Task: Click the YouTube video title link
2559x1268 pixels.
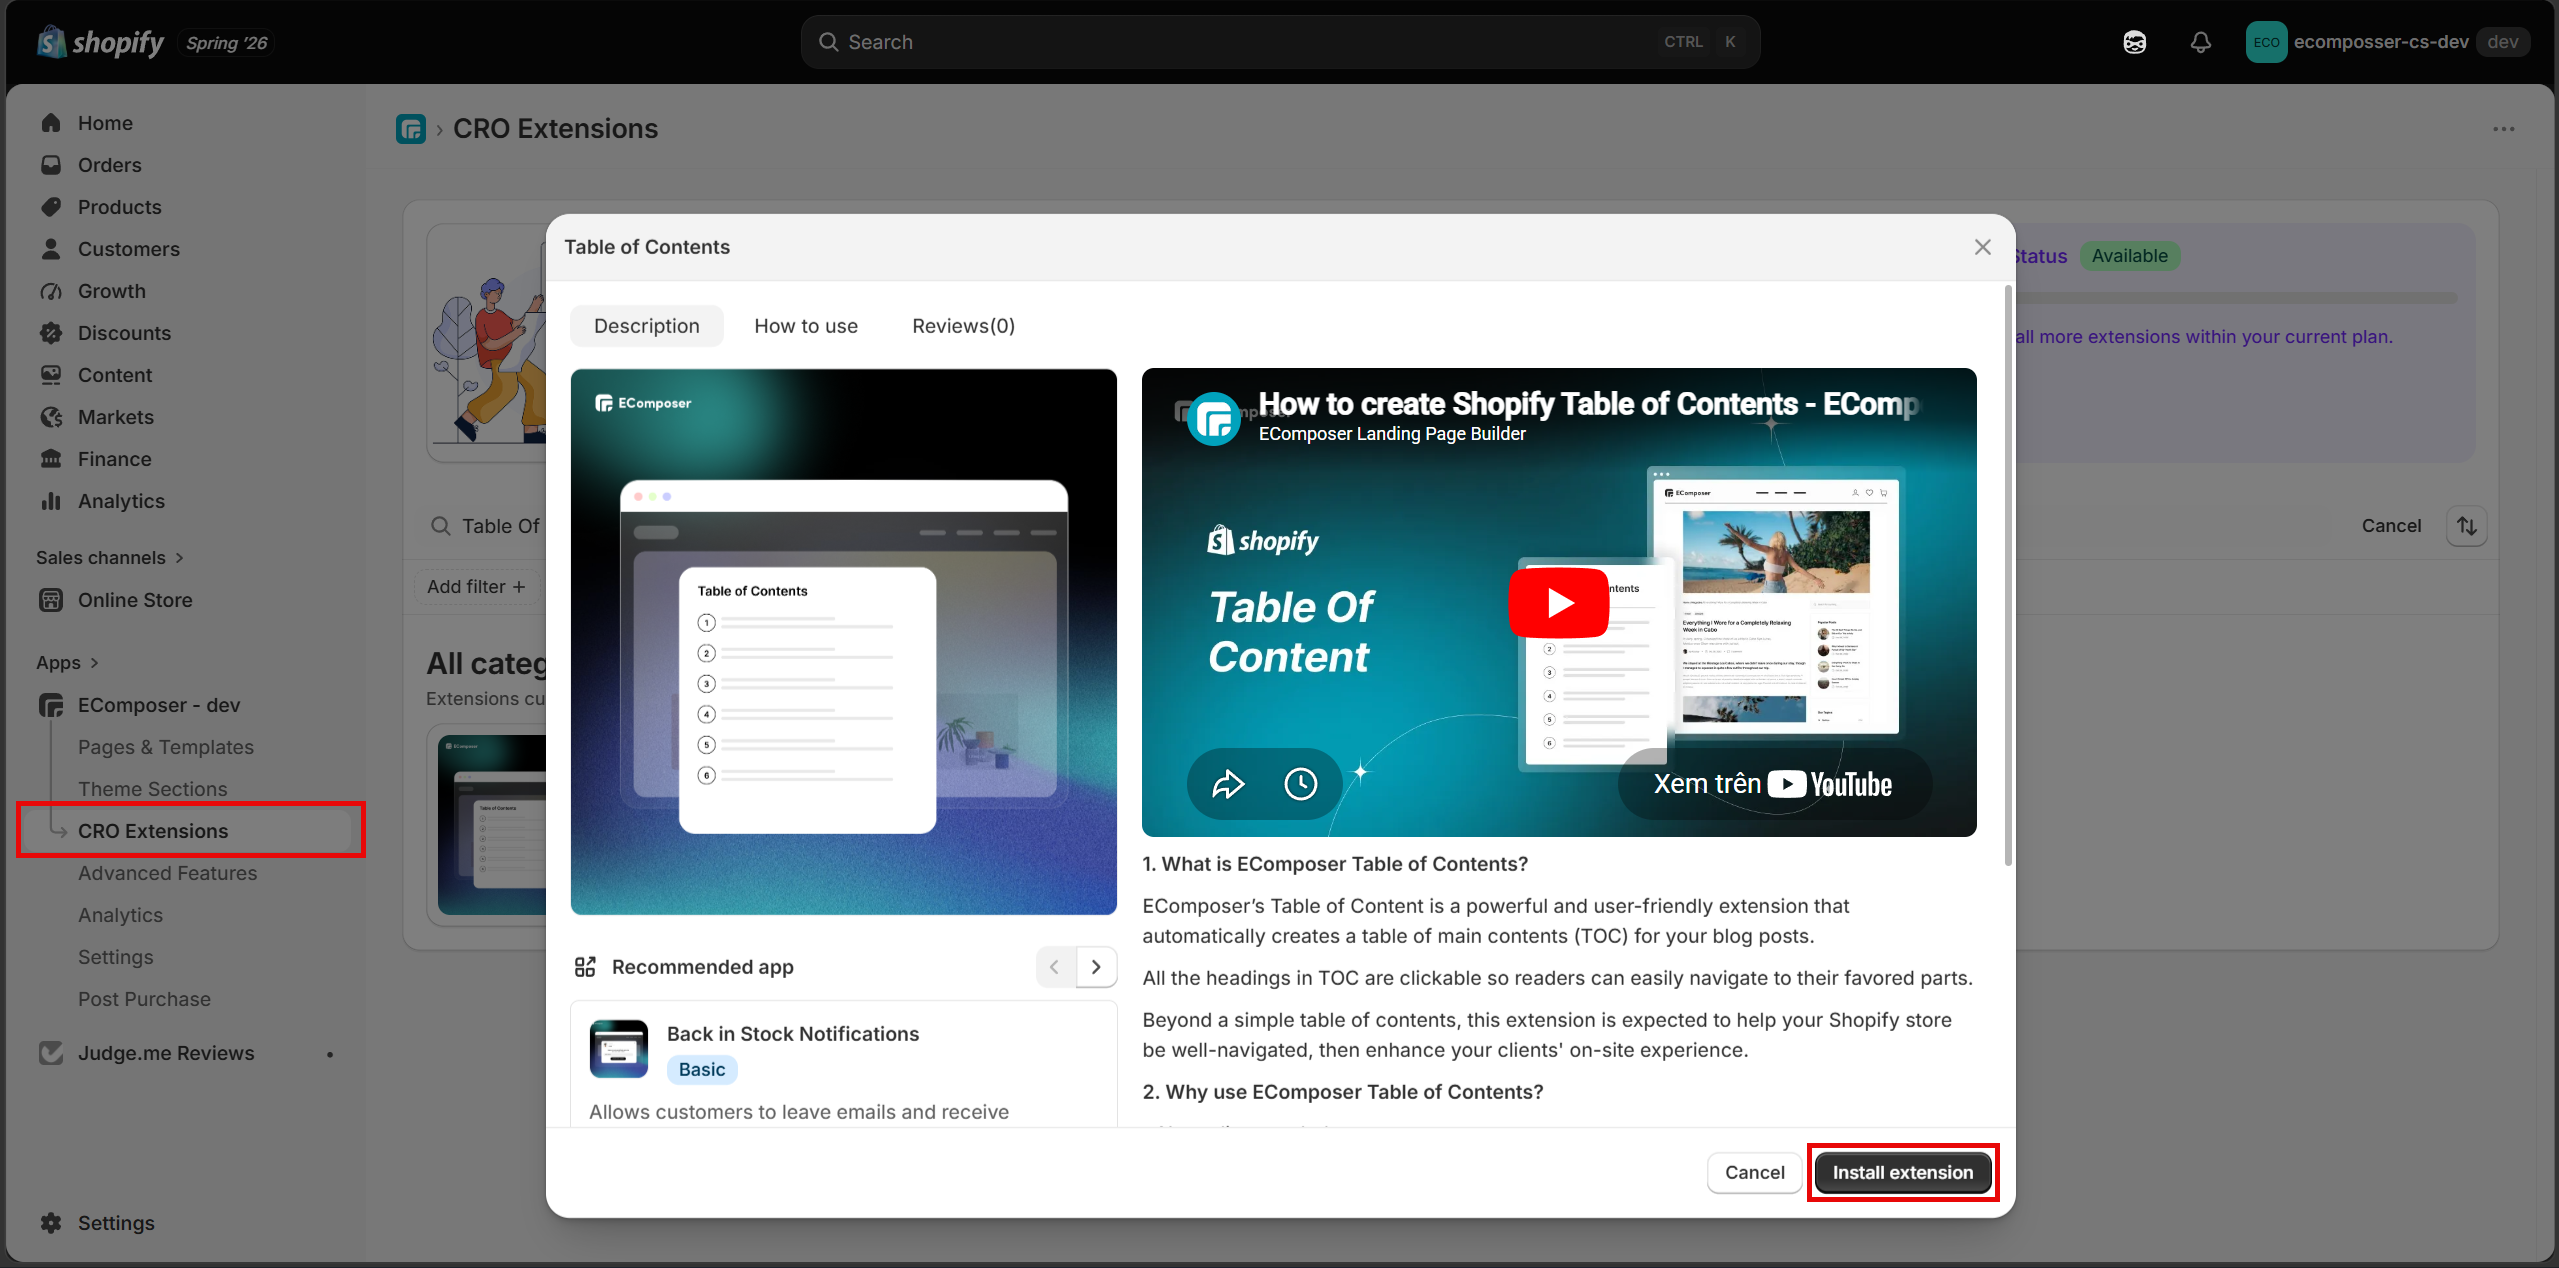Action: click(x=1588, y=404)
